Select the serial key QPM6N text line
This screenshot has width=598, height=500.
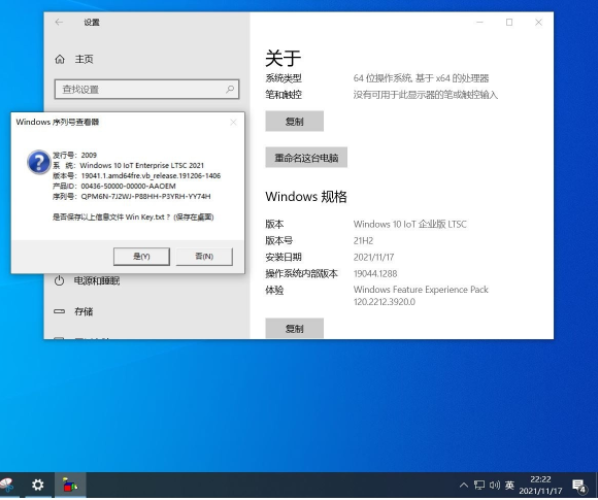pos(132,196)
